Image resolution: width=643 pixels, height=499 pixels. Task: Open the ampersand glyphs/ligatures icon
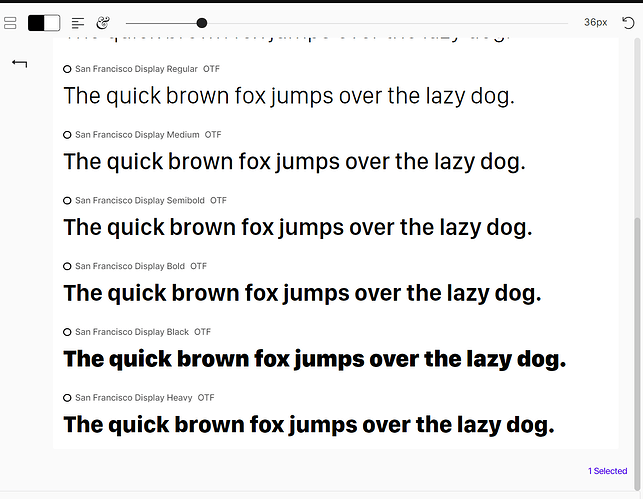[103, 23]
